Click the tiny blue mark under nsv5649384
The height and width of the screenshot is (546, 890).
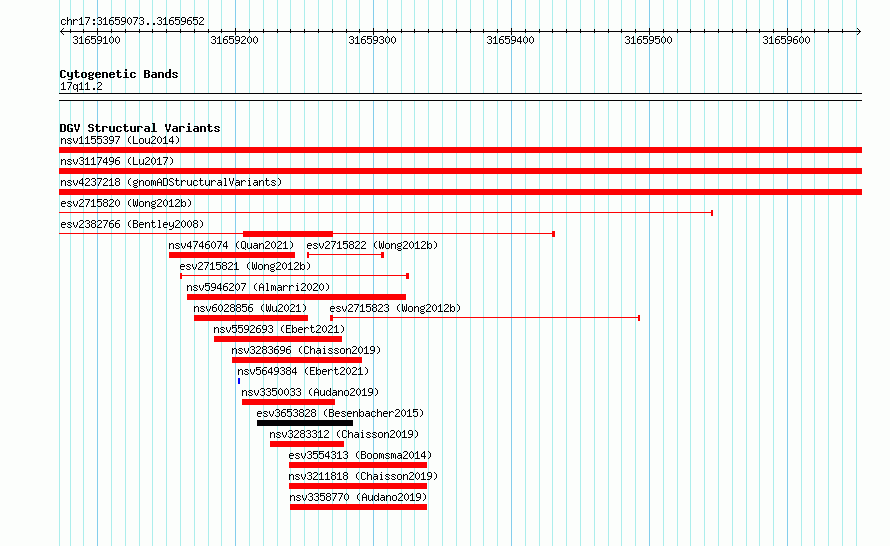pos(239,381)
